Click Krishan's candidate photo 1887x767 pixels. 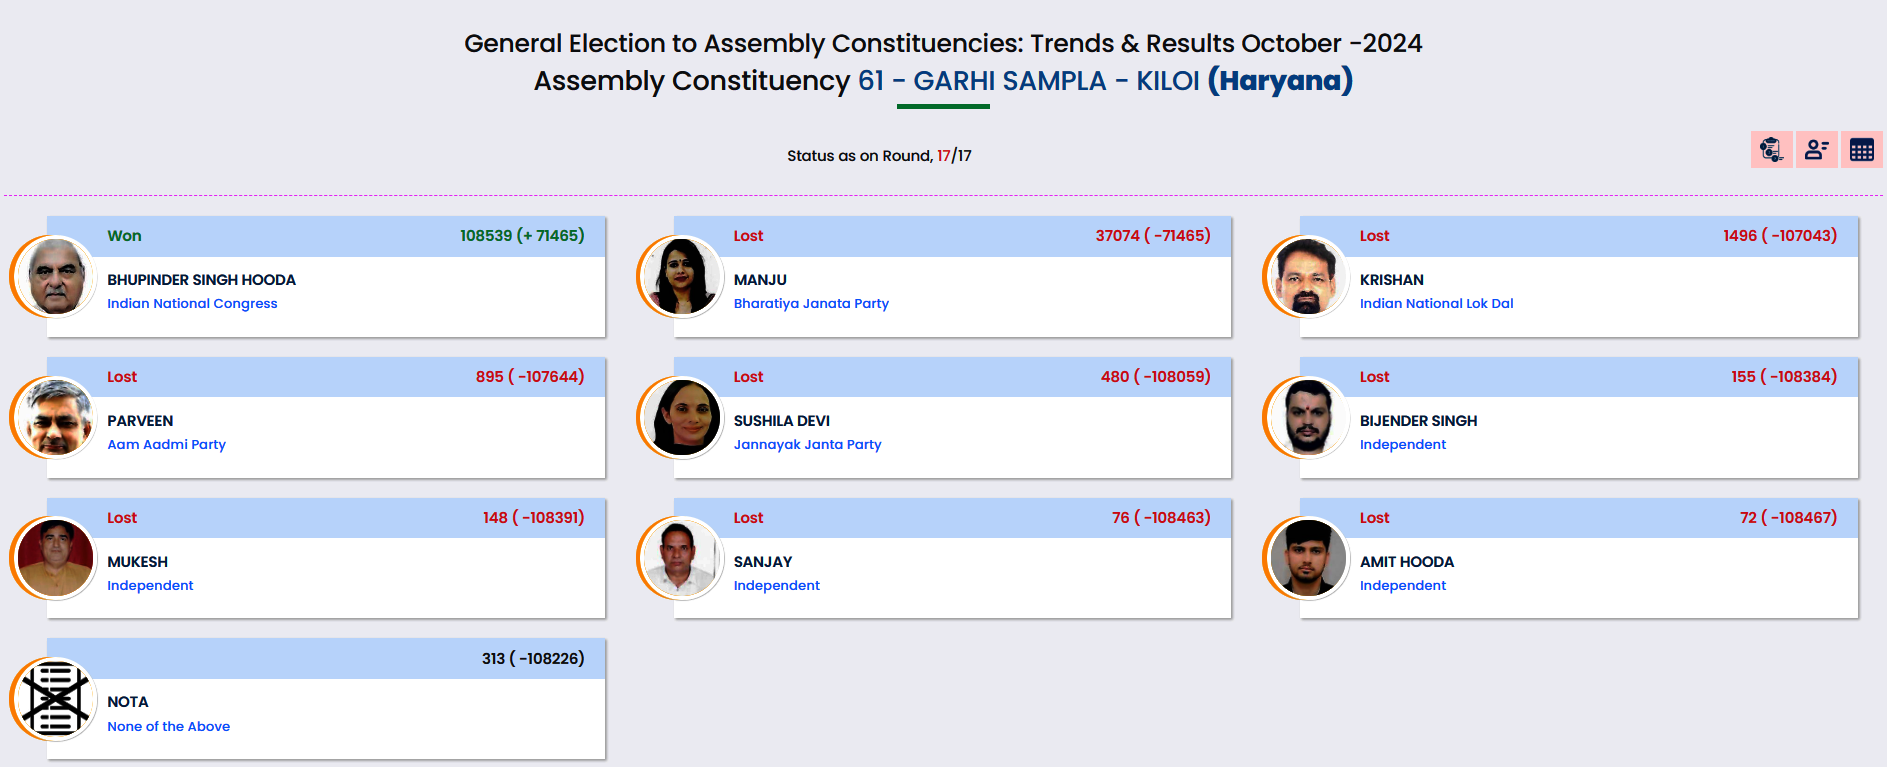[1307, 277]
